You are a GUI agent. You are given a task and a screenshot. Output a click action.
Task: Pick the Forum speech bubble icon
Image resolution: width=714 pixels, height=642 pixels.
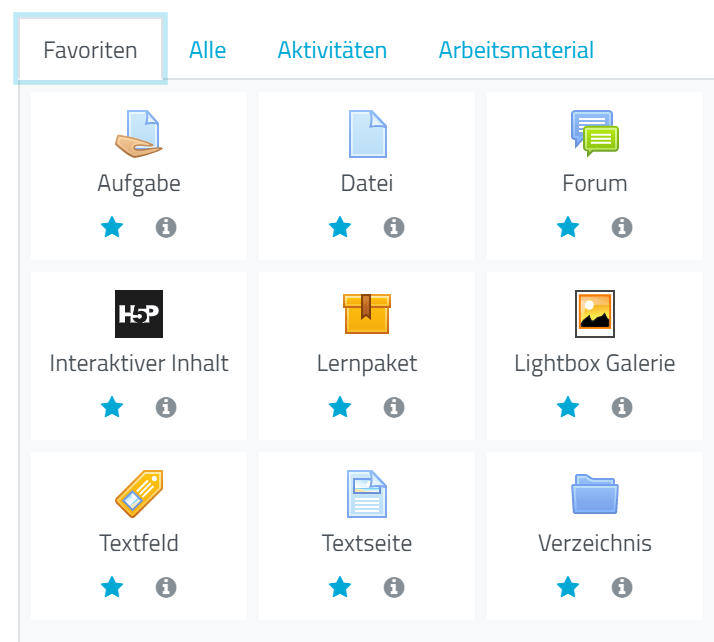595,135
